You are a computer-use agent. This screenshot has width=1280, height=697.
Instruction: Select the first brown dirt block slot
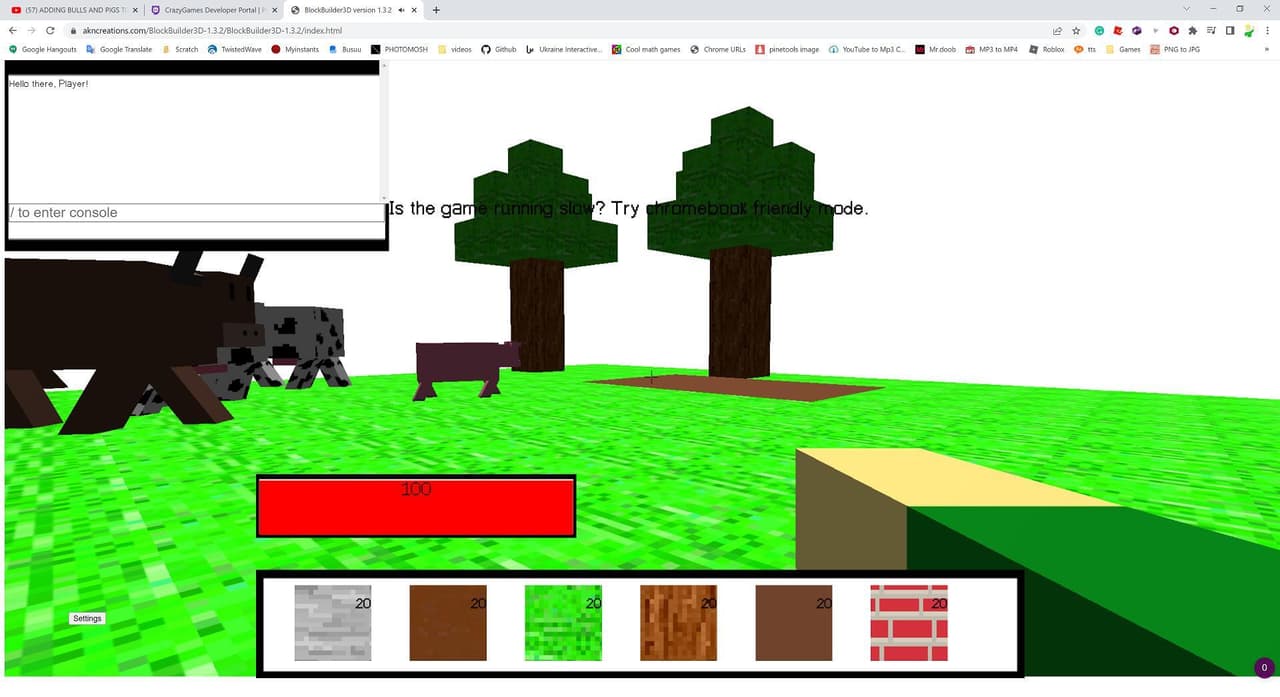(448, 623)
